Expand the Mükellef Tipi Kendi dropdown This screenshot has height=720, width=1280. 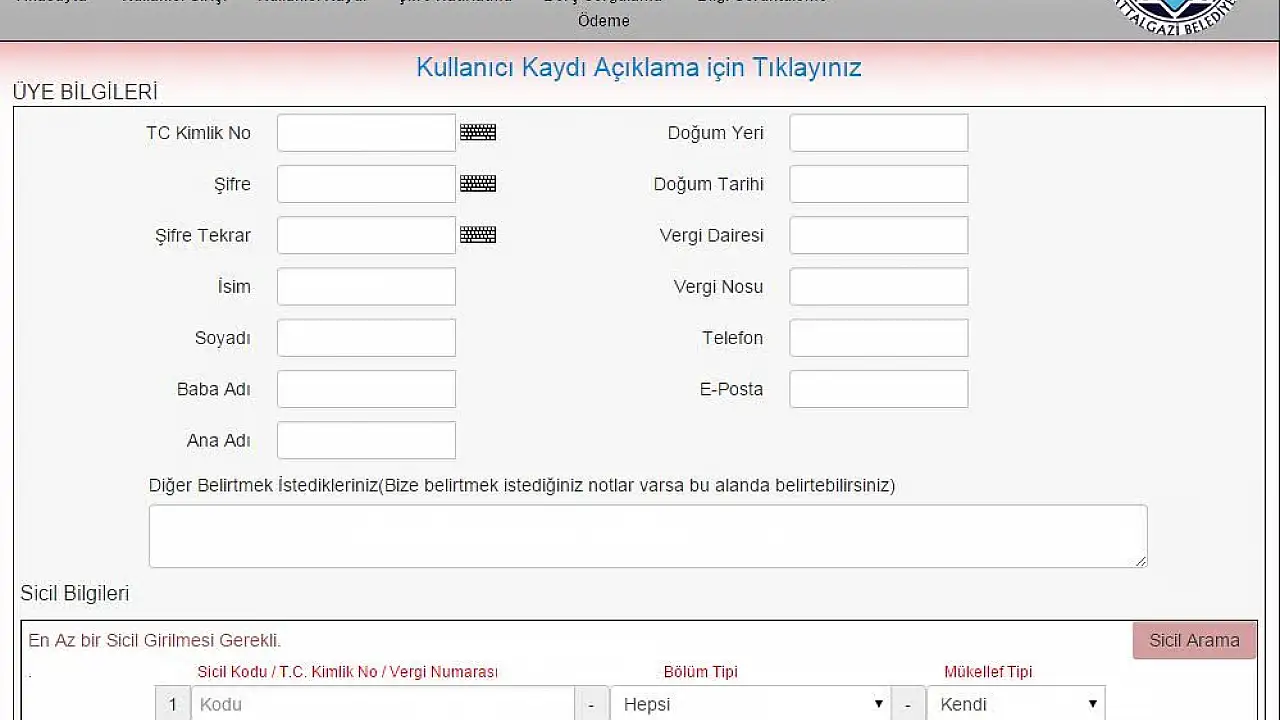(1016, 704)
